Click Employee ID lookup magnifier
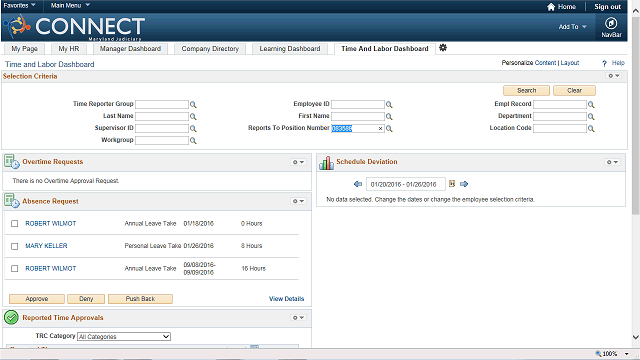This screenshot has width=640, height=360. click(389, 104)
